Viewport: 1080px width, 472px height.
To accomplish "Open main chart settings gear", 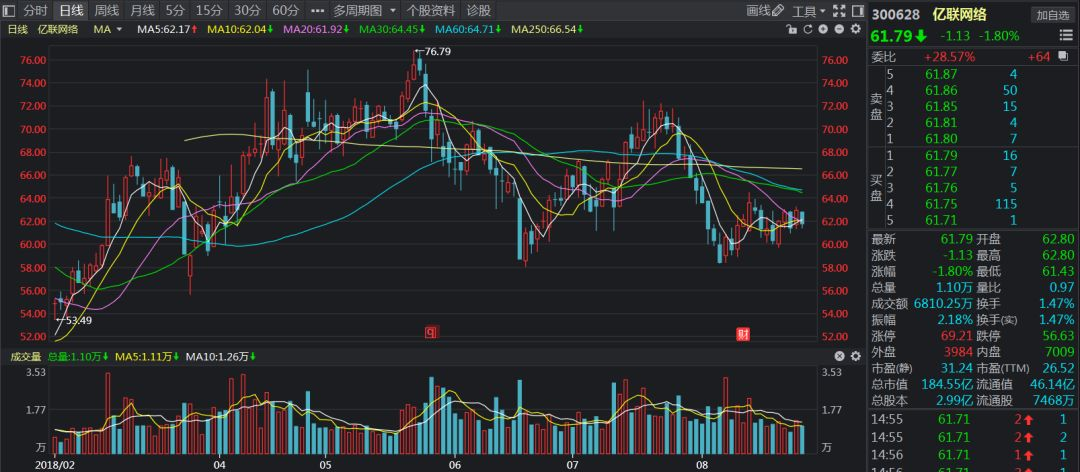I will point(855,29).
